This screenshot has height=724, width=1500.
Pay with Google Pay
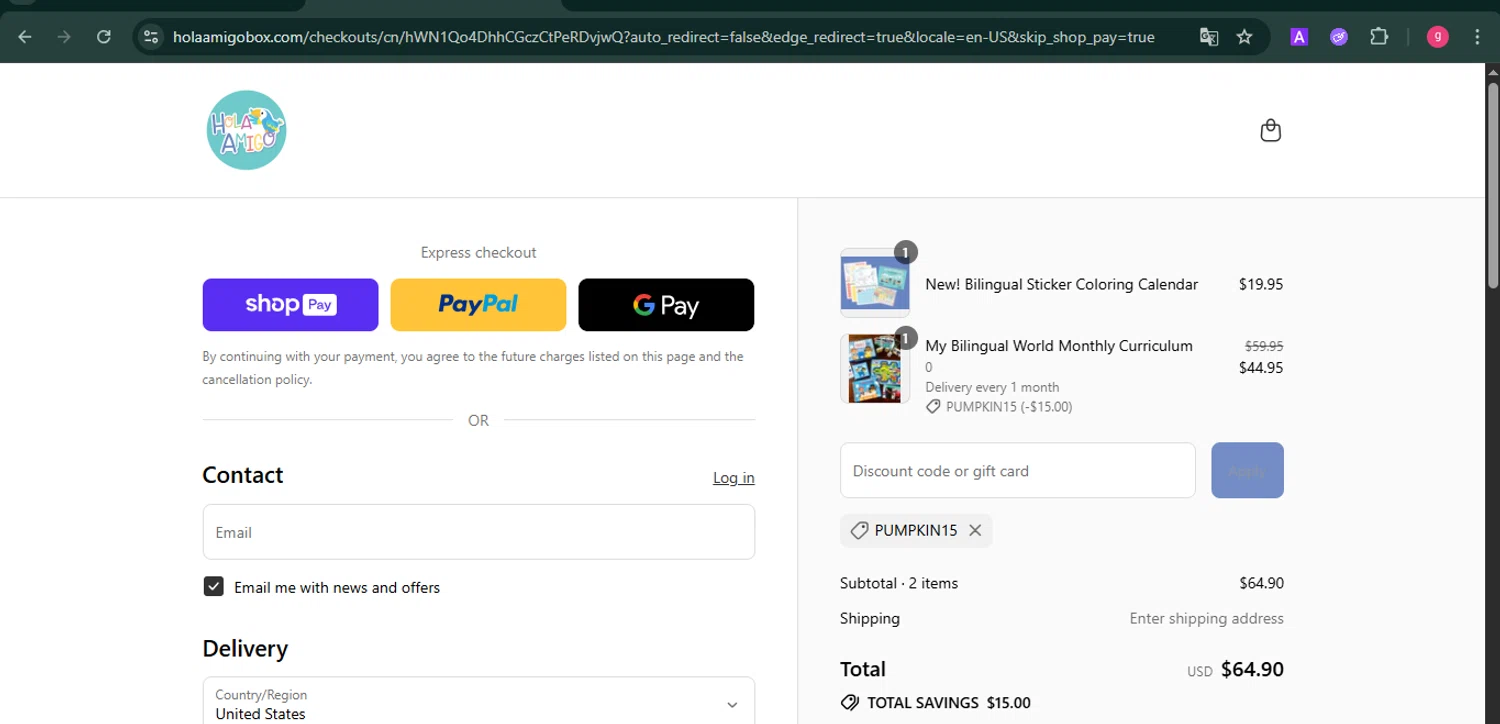(666, 305)
